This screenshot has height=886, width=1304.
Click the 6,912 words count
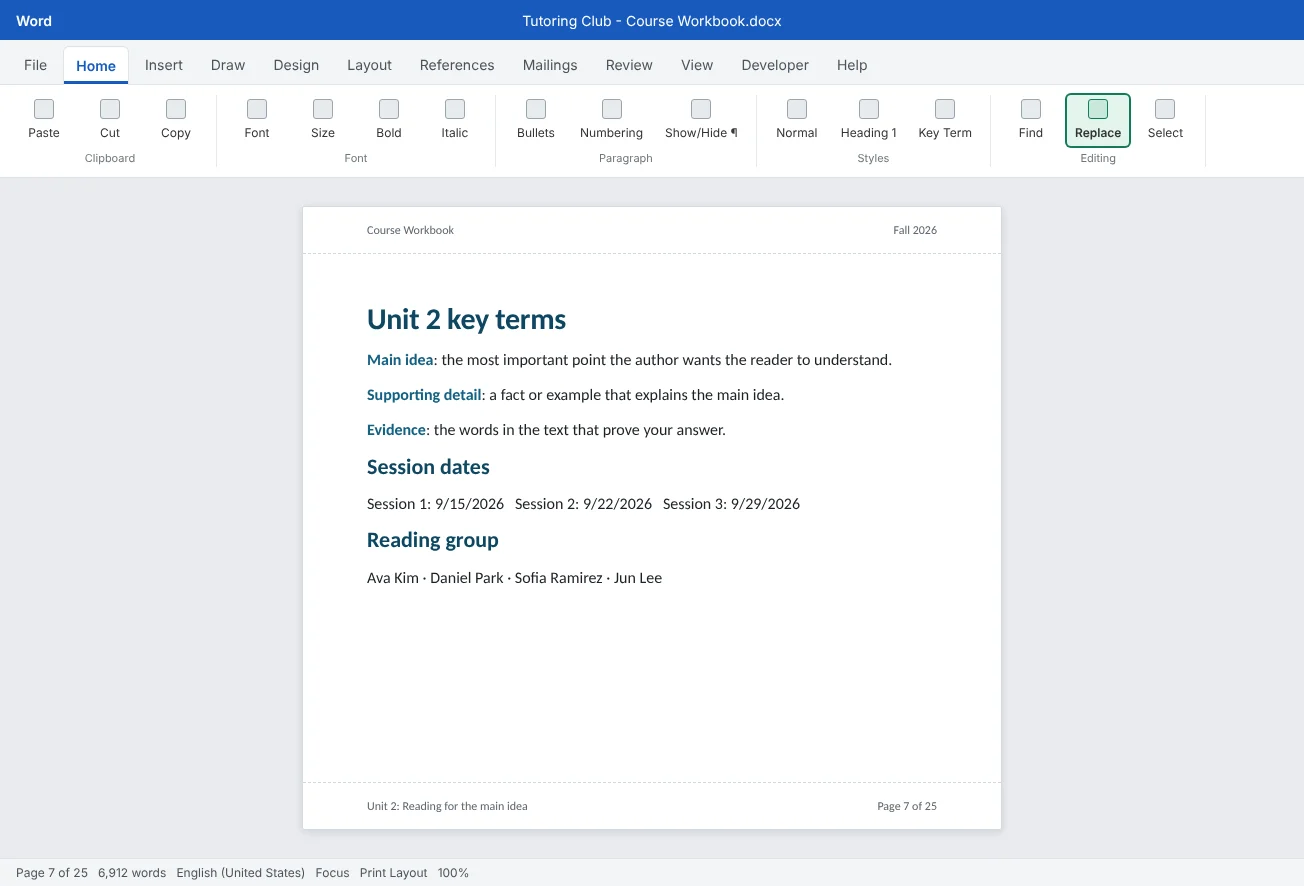(x=132, y=873)
